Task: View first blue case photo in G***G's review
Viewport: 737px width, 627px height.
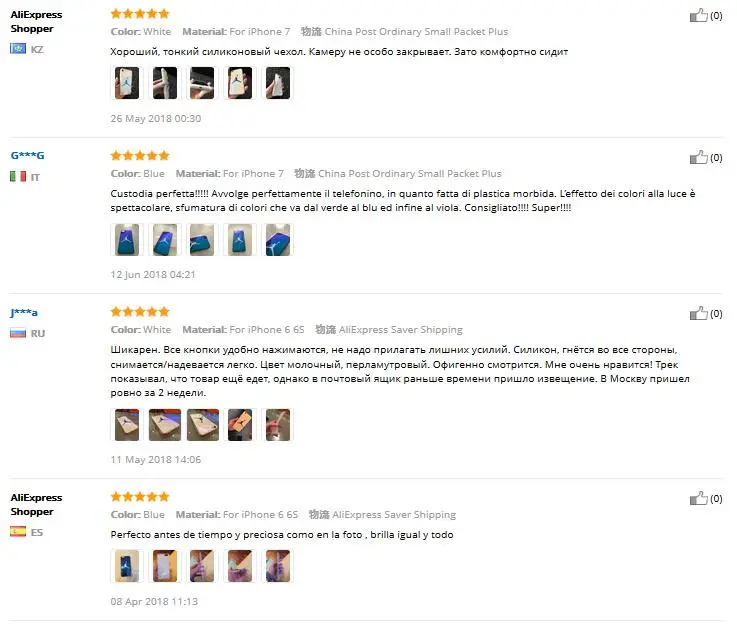Action: click(x=127, y=240)
